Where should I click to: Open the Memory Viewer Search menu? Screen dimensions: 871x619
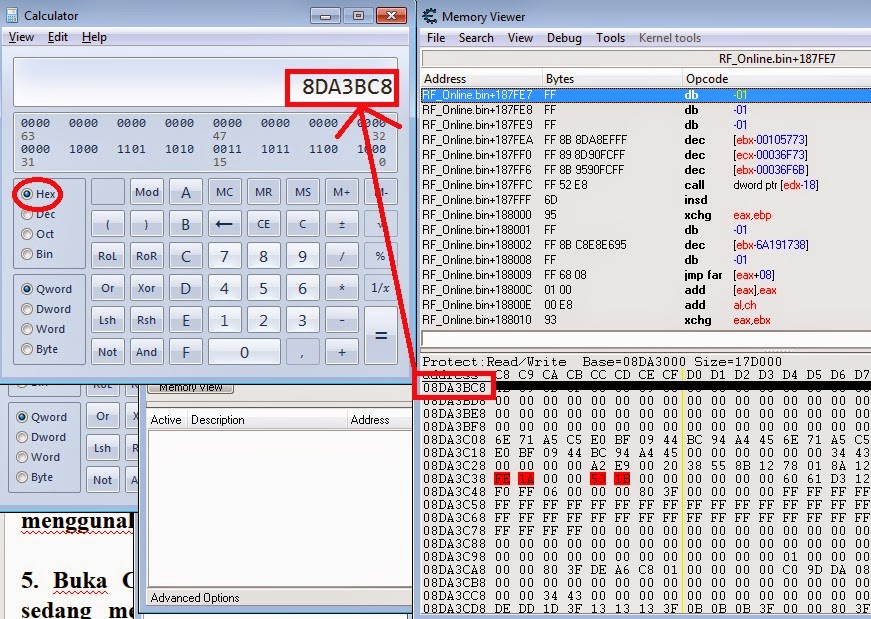(476, 38)
